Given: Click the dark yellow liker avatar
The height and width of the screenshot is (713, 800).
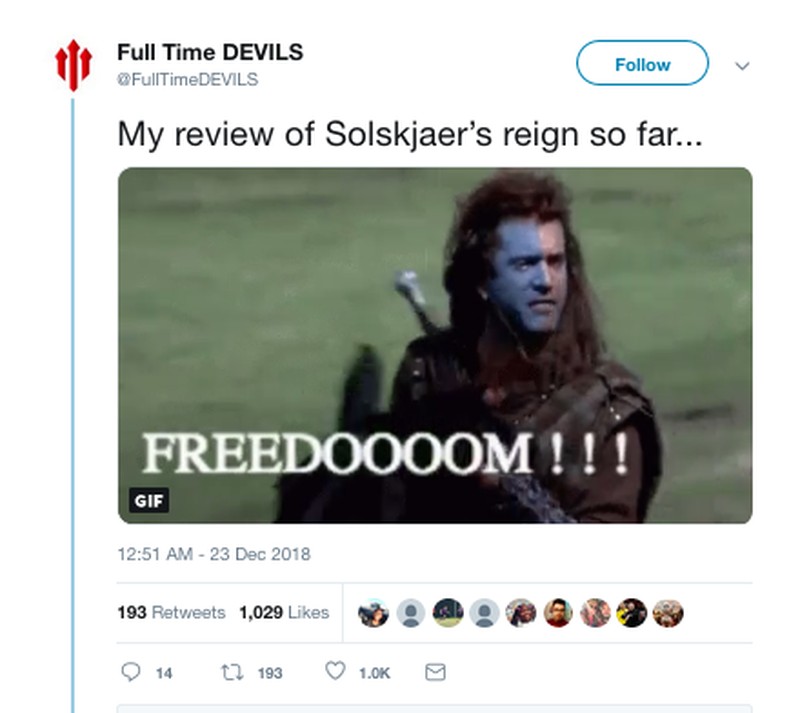Looking at the screenshot, I should pos(631,612).
